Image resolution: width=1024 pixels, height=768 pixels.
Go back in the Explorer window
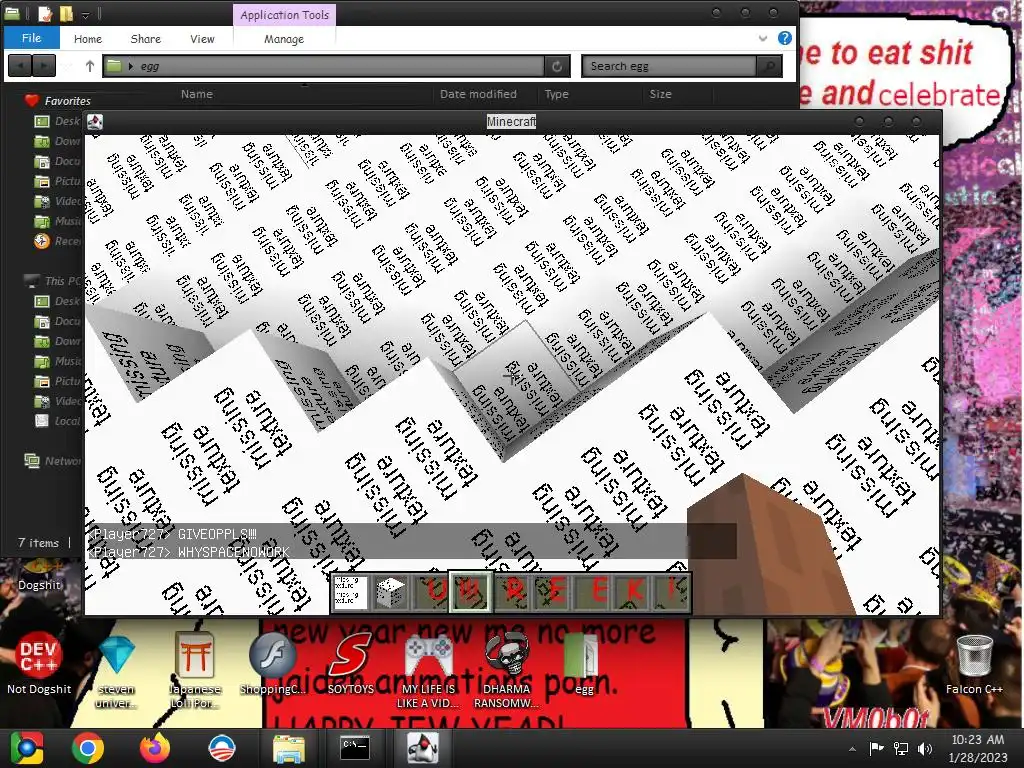click(x=20, y=65)
